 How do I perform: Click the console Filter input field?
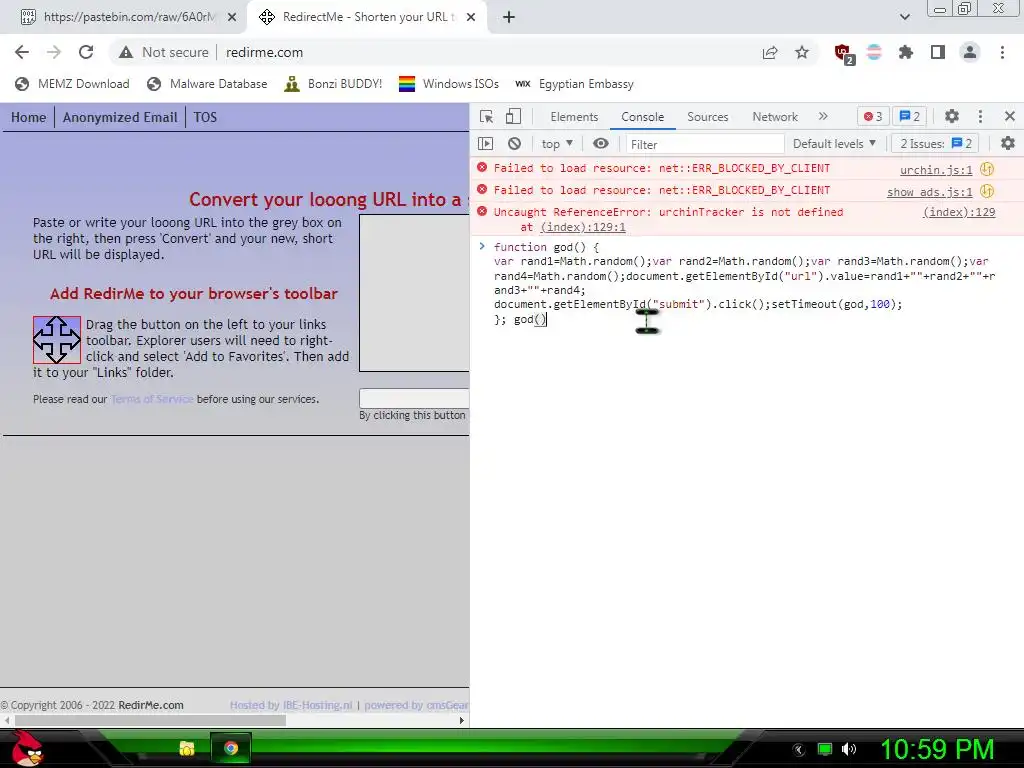[x=705, y=144]
